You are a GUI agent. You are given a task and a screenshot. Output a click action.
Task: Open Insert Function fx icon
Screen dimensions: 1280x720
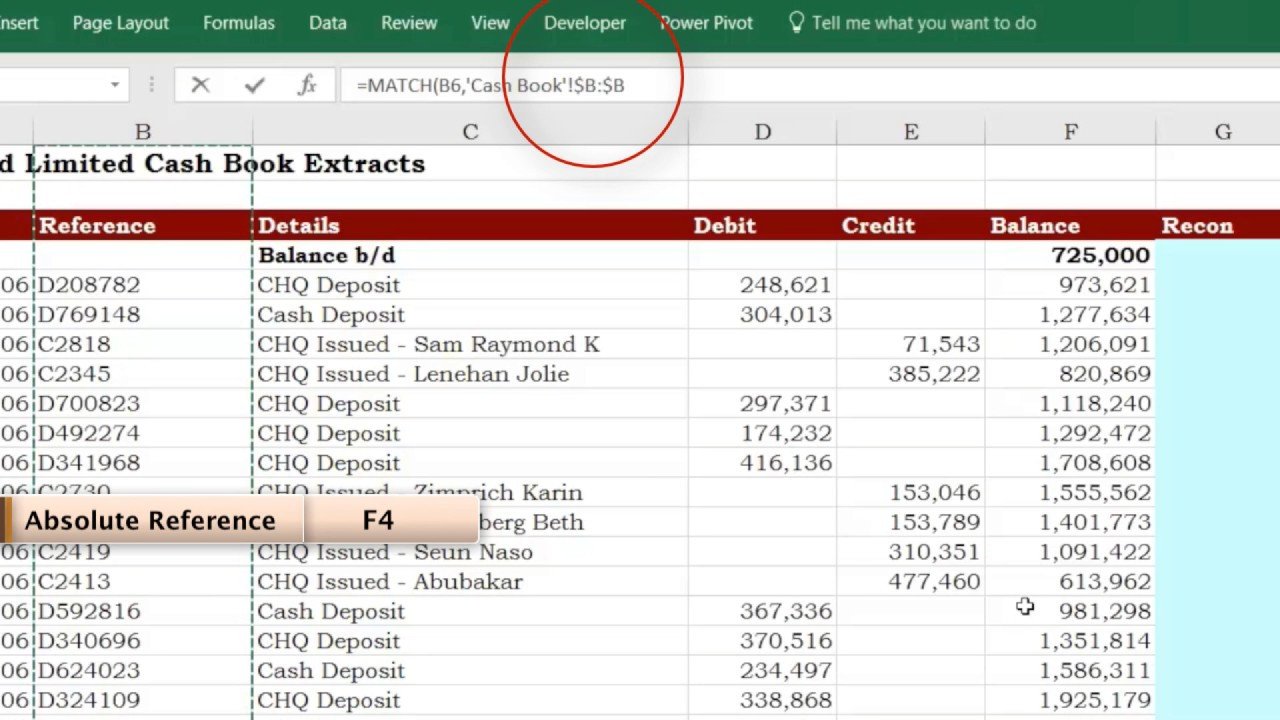click(307, 86)
